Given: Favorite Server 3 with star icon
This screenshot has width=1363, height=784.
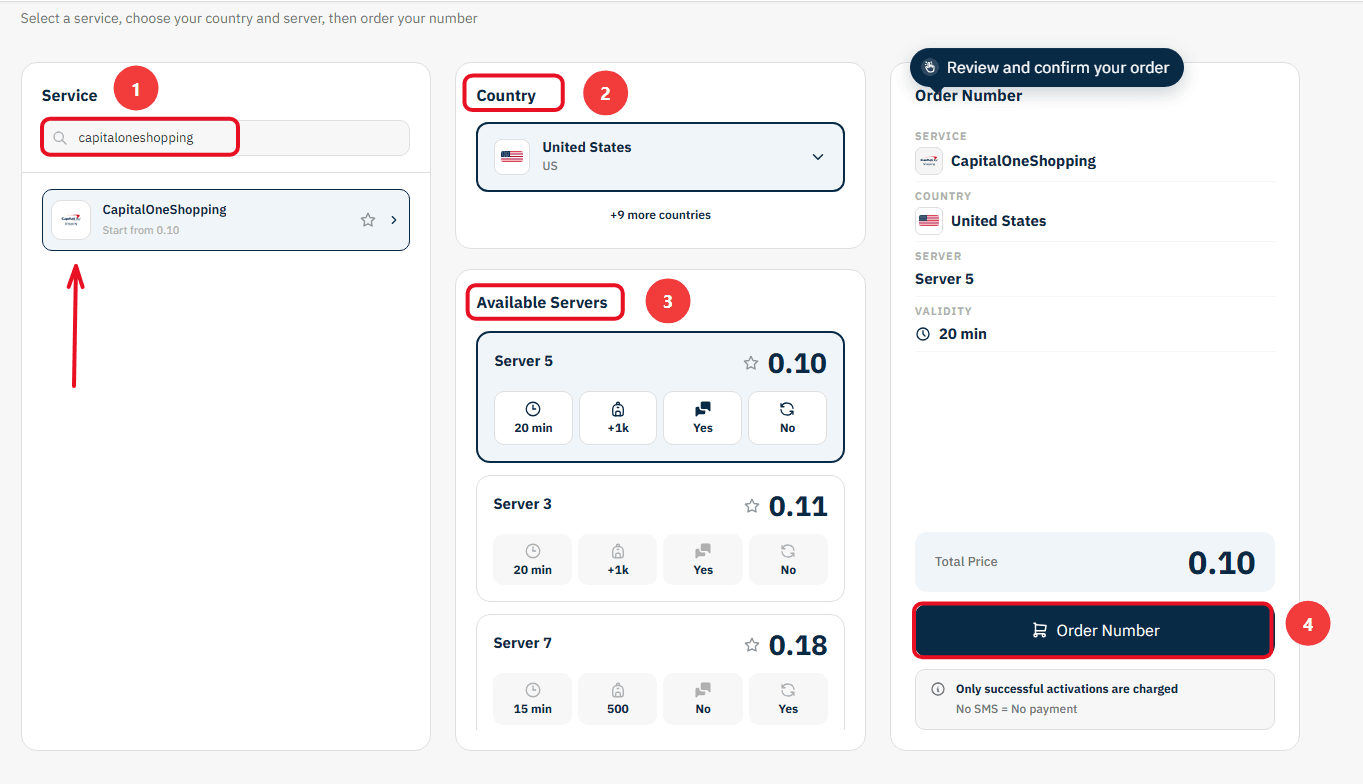Looking at the screenshot, I should pyautogui.click(x=752, y=506).
